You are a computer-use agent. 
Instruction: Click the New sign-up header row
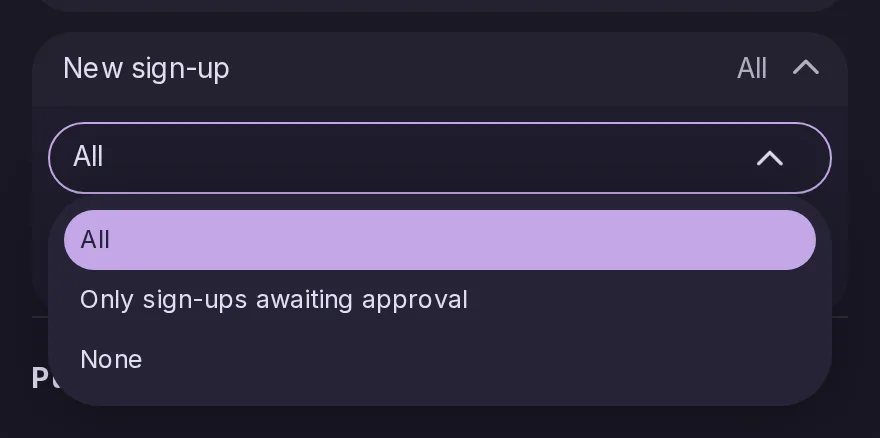[x=439, y=69]
